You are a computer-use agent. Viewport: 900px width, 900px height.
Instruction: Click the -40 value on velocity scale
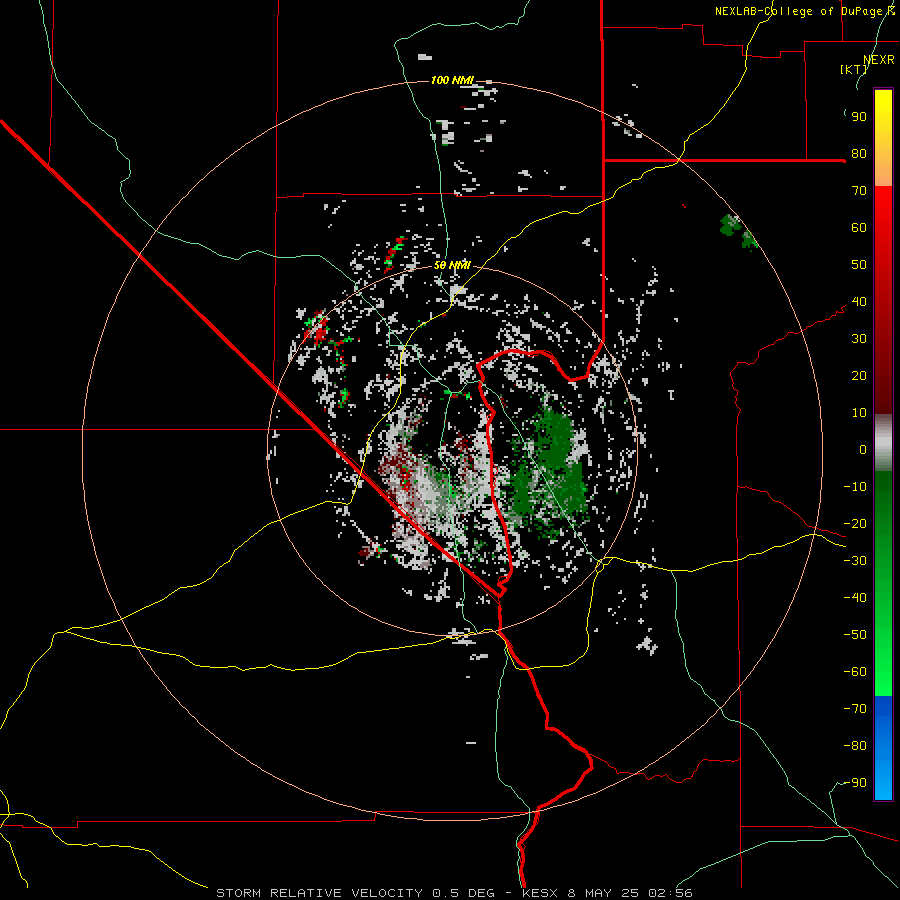tap(855, 598)
